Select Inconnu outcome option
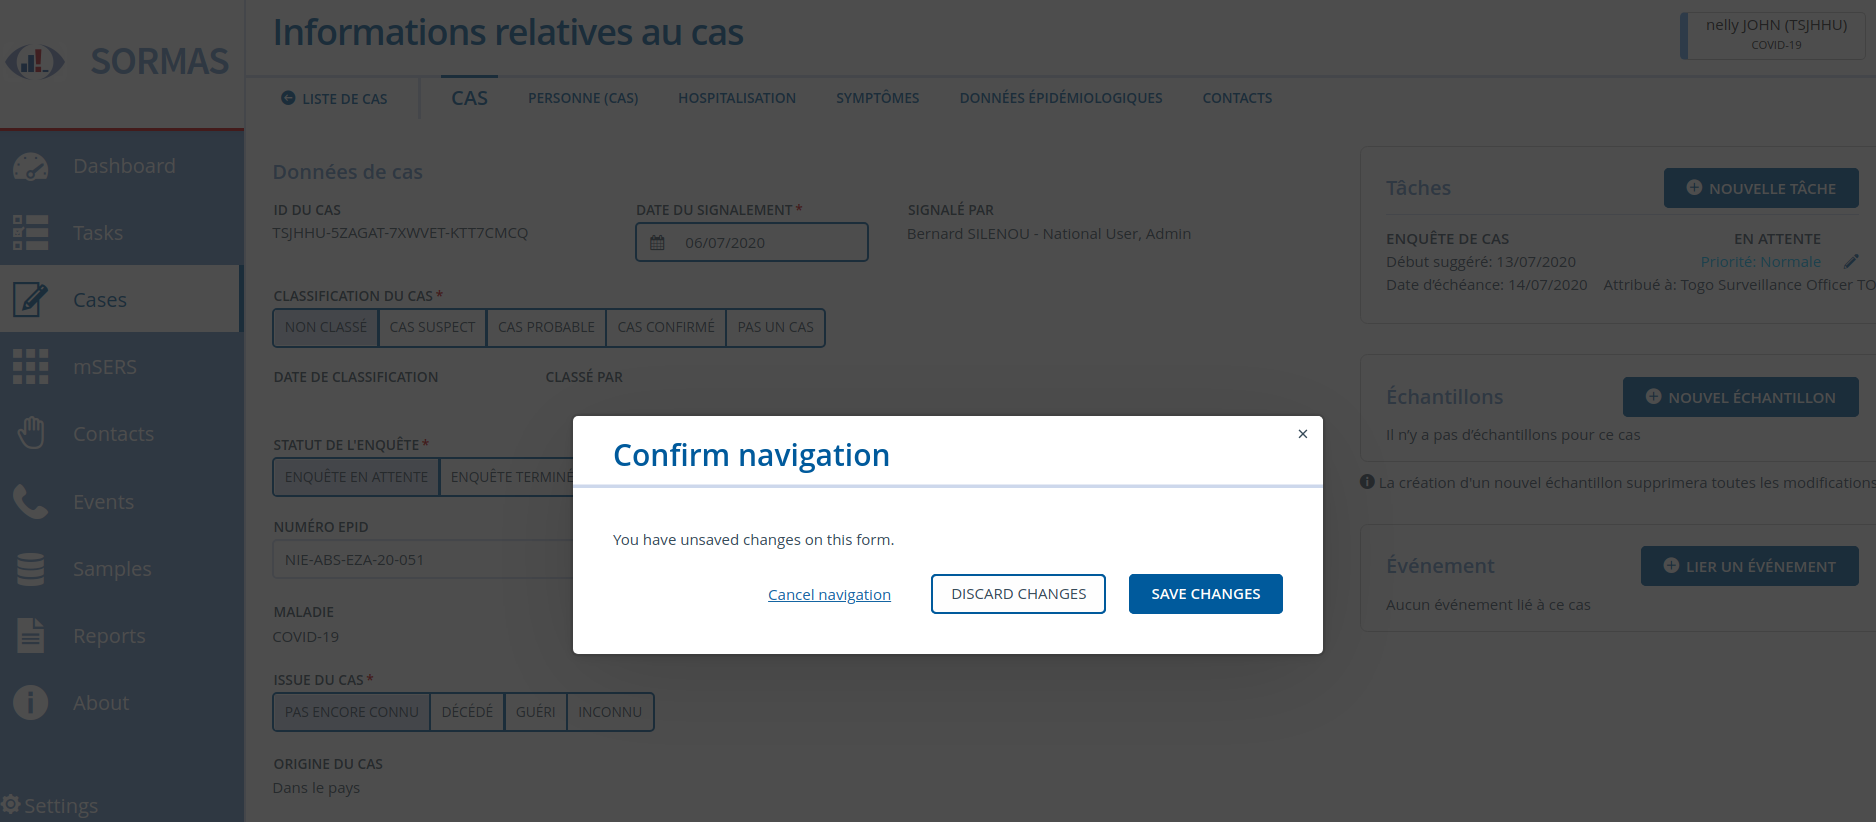 click(x=610, y=712)
